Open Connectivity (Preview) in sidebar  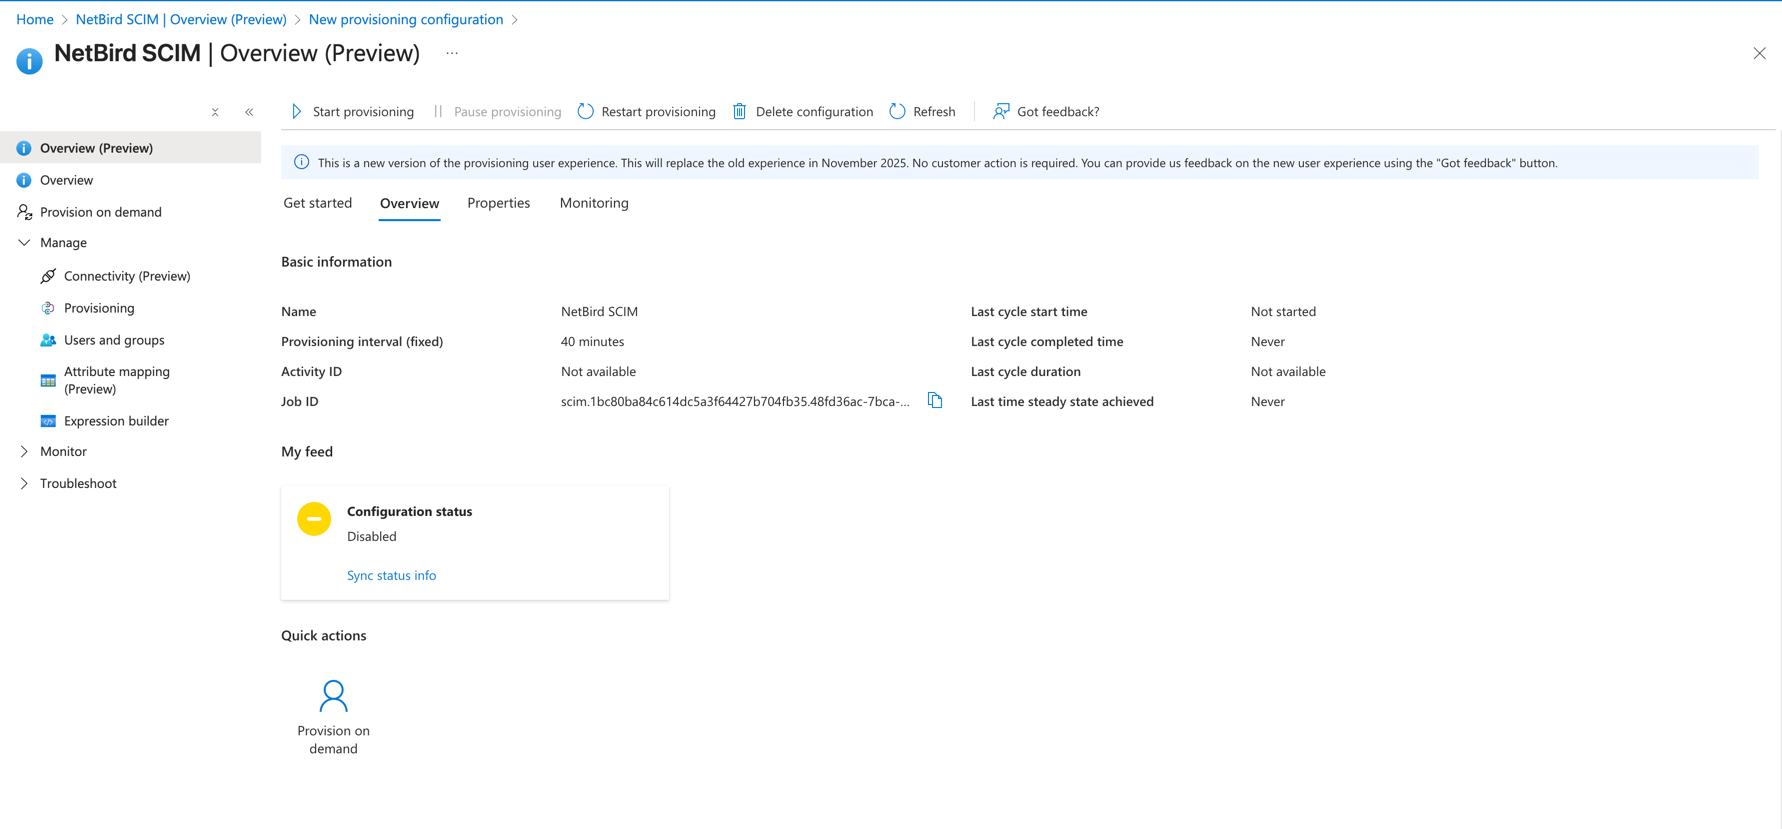pyautogui.click(x=126, y=276)
